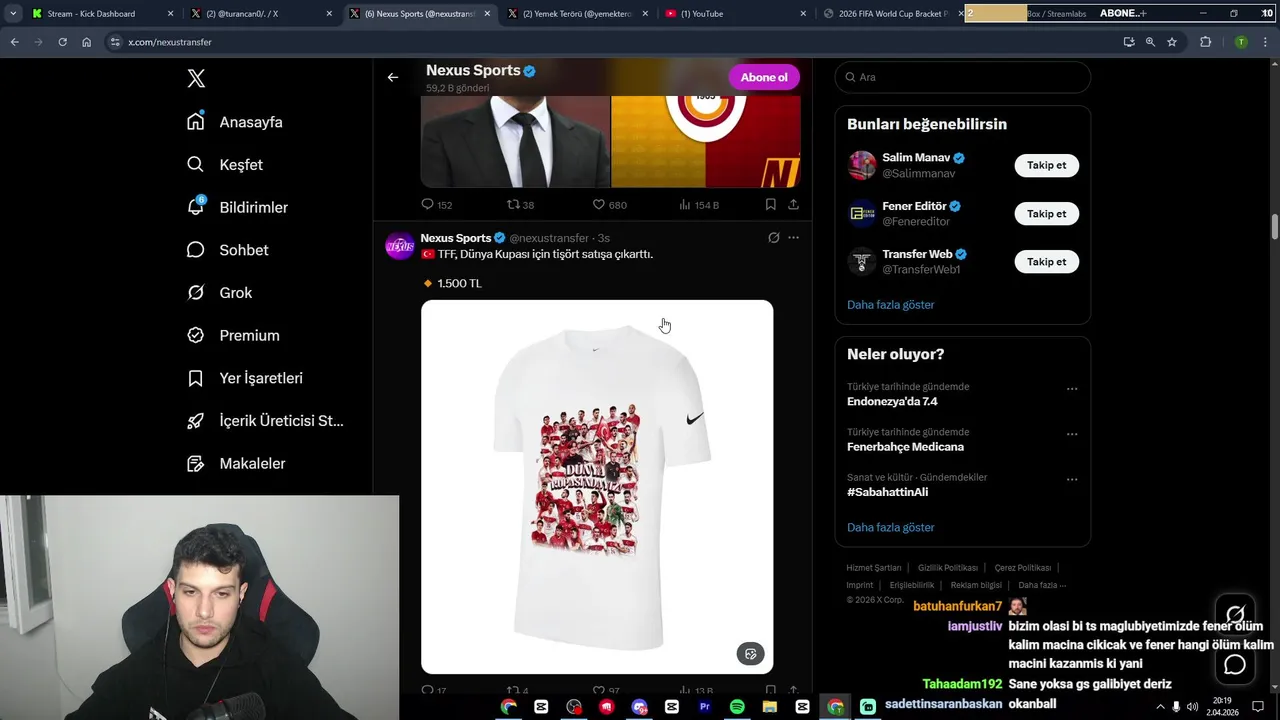Screen dimensions: 1280x720
Task: Open the white t-shirt image
Action: point(597,487)
